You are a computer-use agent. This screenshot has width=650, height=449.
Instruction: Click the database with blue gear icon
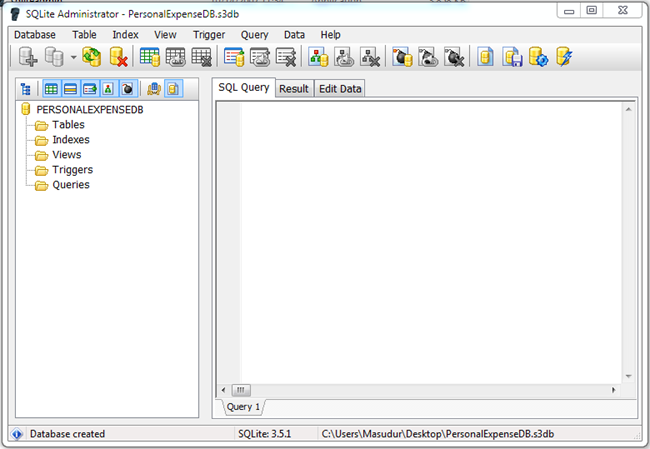point(538,56)
